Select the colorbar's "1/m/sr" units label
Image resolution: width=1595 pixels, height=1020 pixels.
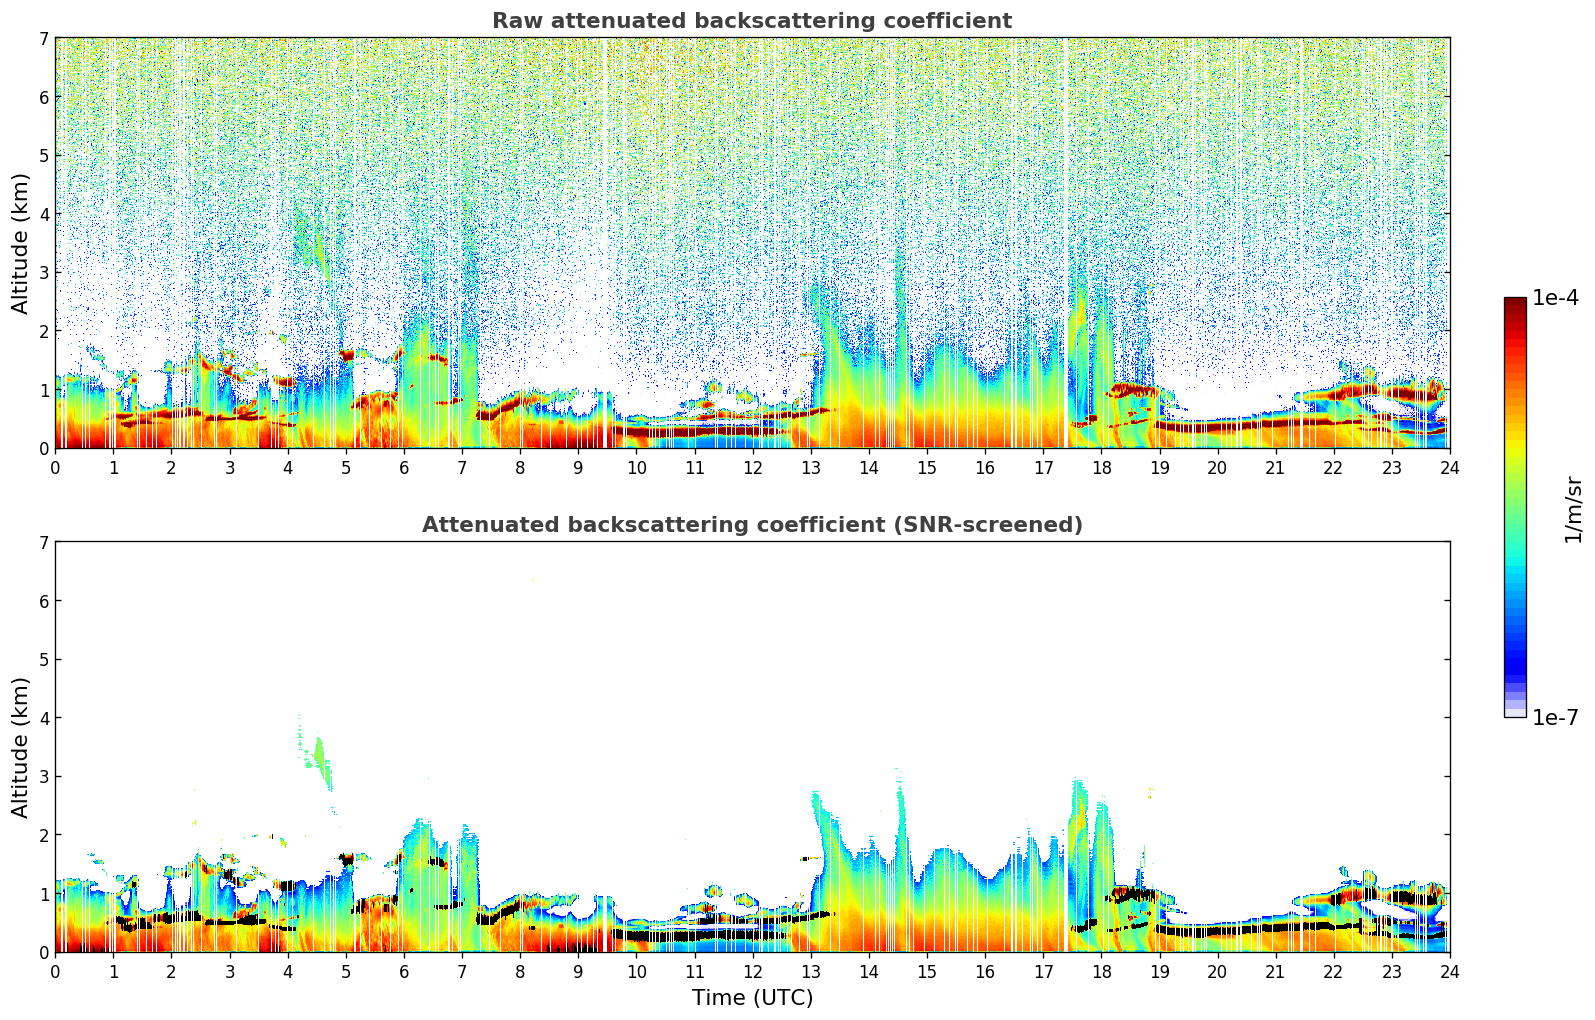[1573, 509]
